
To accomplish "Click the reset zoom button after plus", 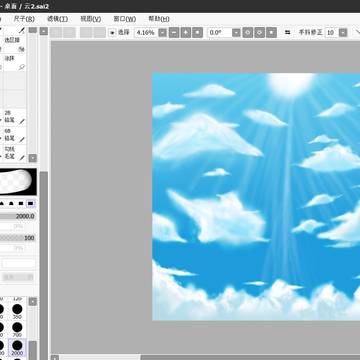I will pos(198,32).
